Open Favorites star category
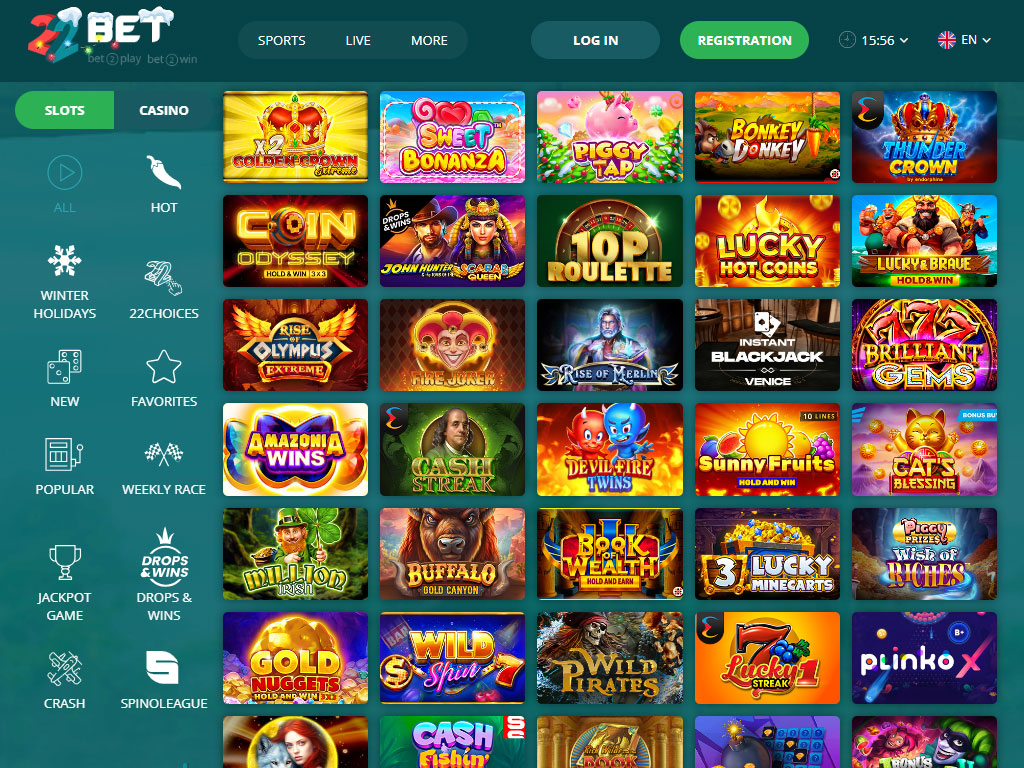Viewport: 1024px width, 768px height. 163,367
